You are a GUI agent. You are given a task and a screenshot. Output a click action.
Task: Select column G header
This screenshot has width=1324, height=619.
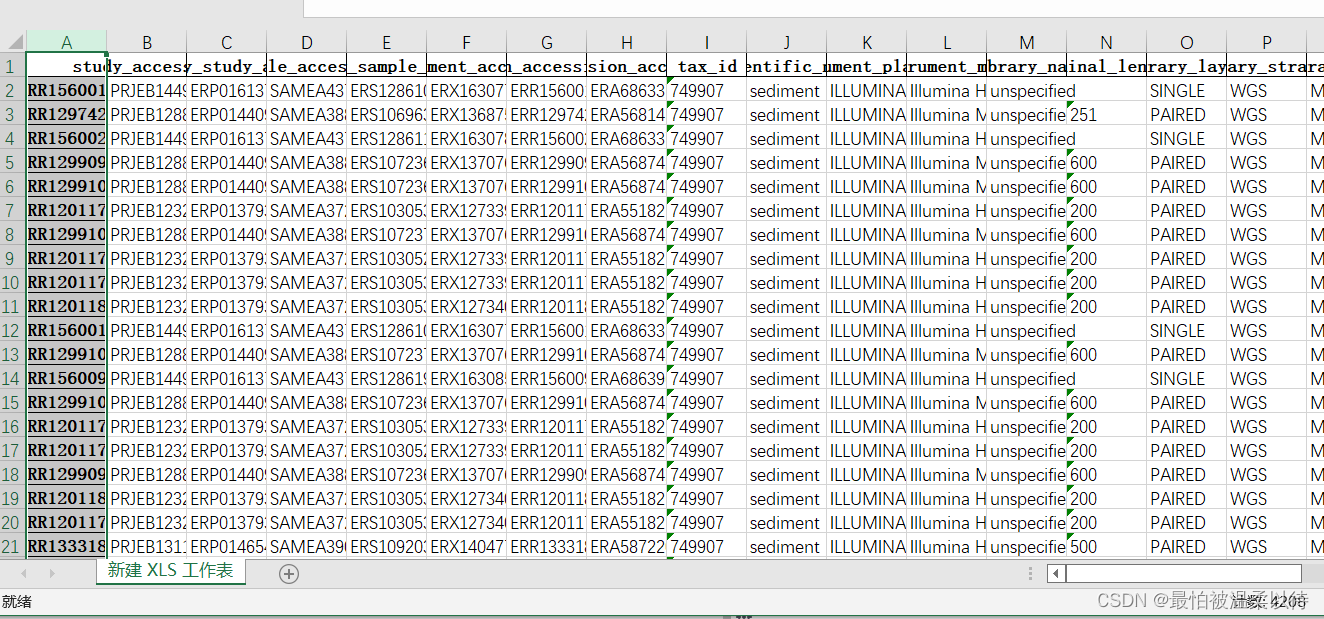point(547,42)
